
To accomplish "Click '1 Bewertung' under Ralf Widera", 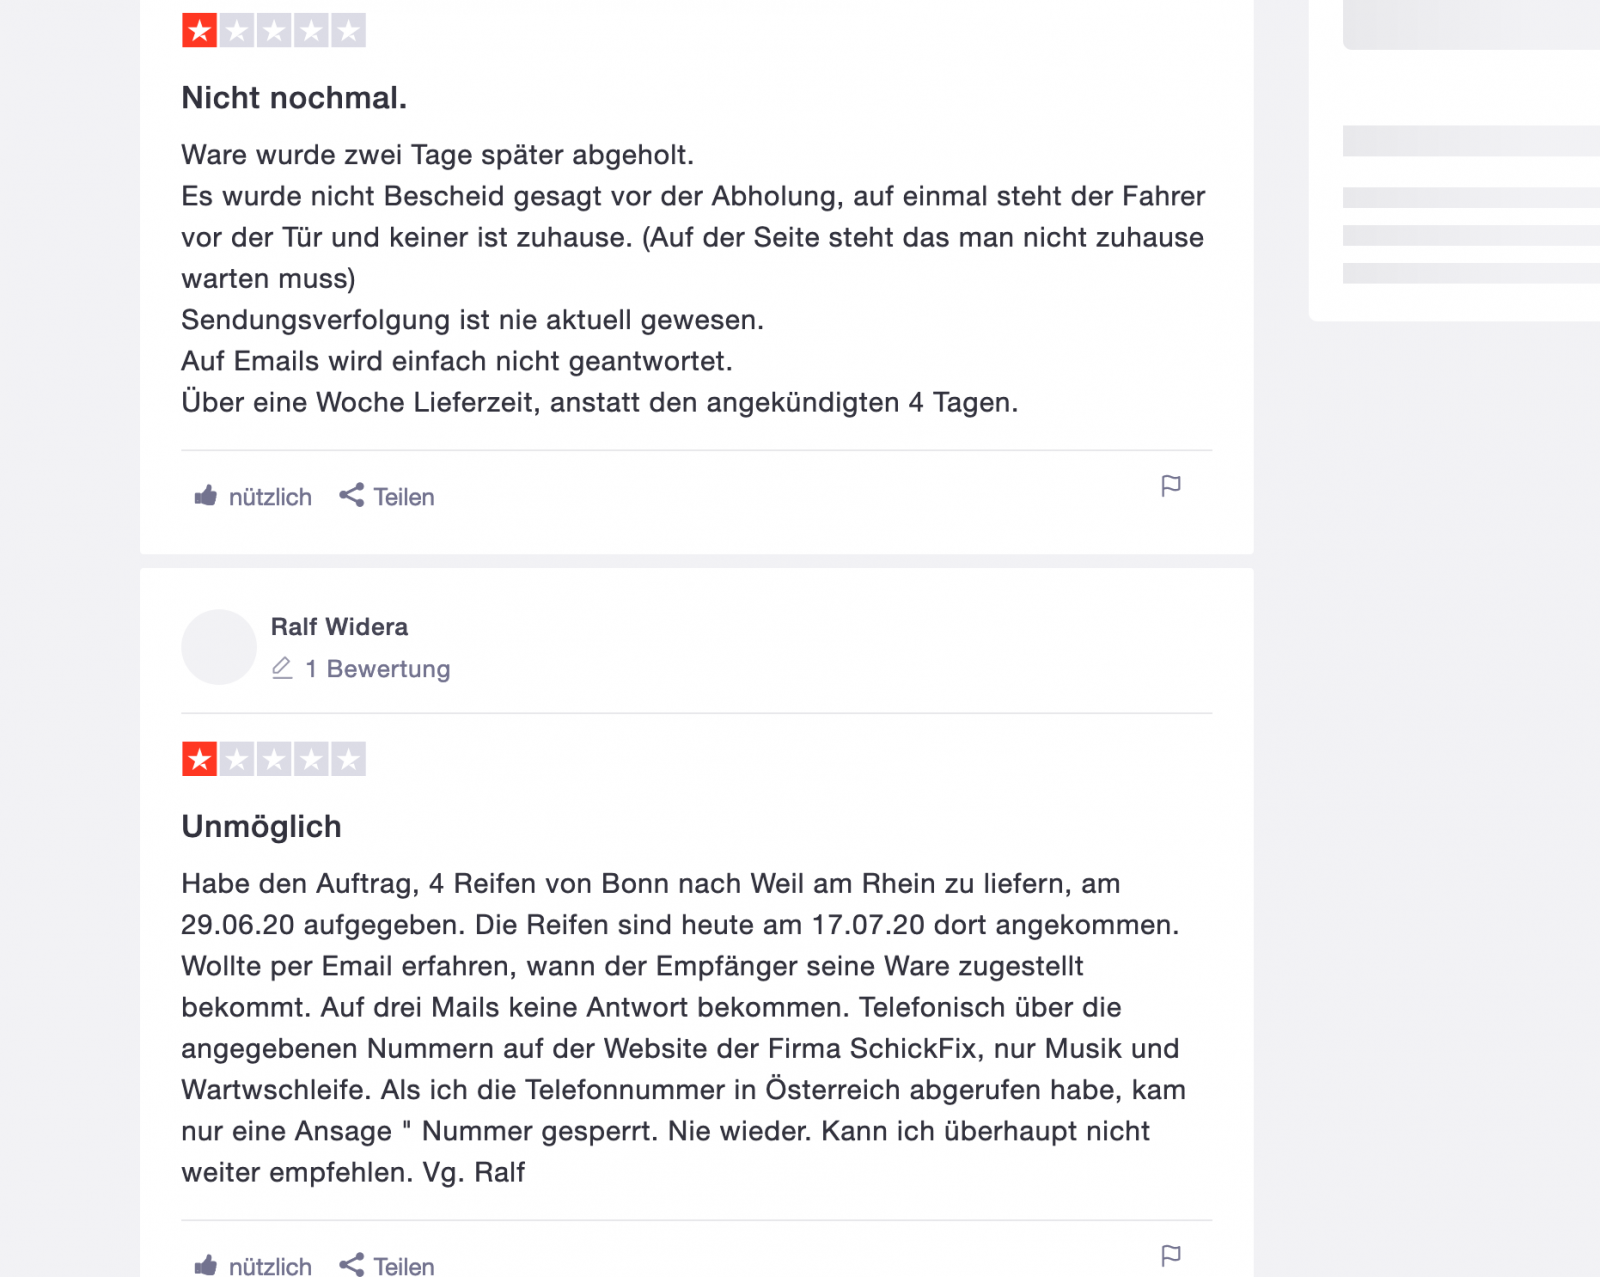I will 377,669.
